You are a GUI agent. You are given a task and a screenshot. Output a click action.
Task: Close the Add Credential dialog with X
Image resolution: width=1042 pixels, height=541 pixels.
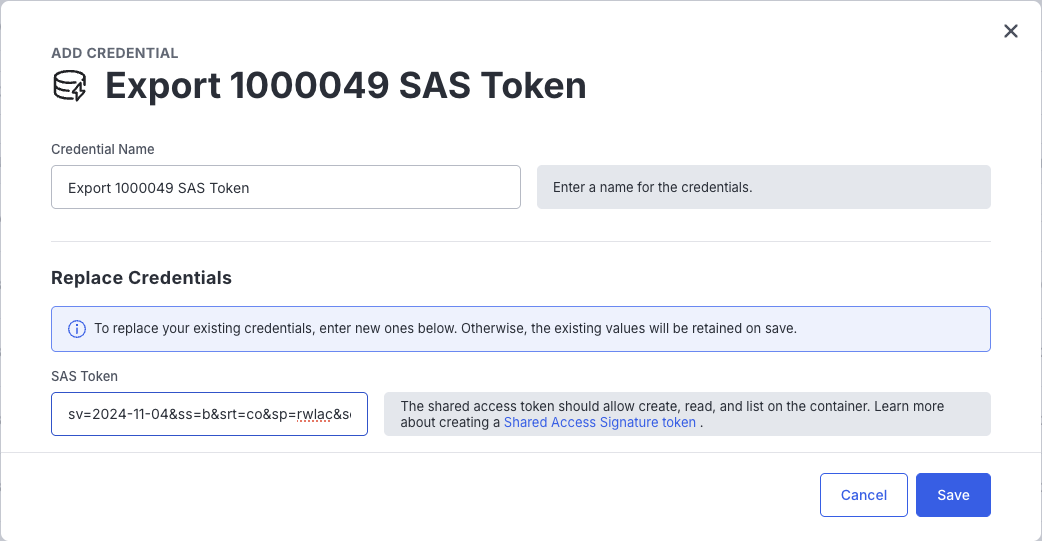1011,31
